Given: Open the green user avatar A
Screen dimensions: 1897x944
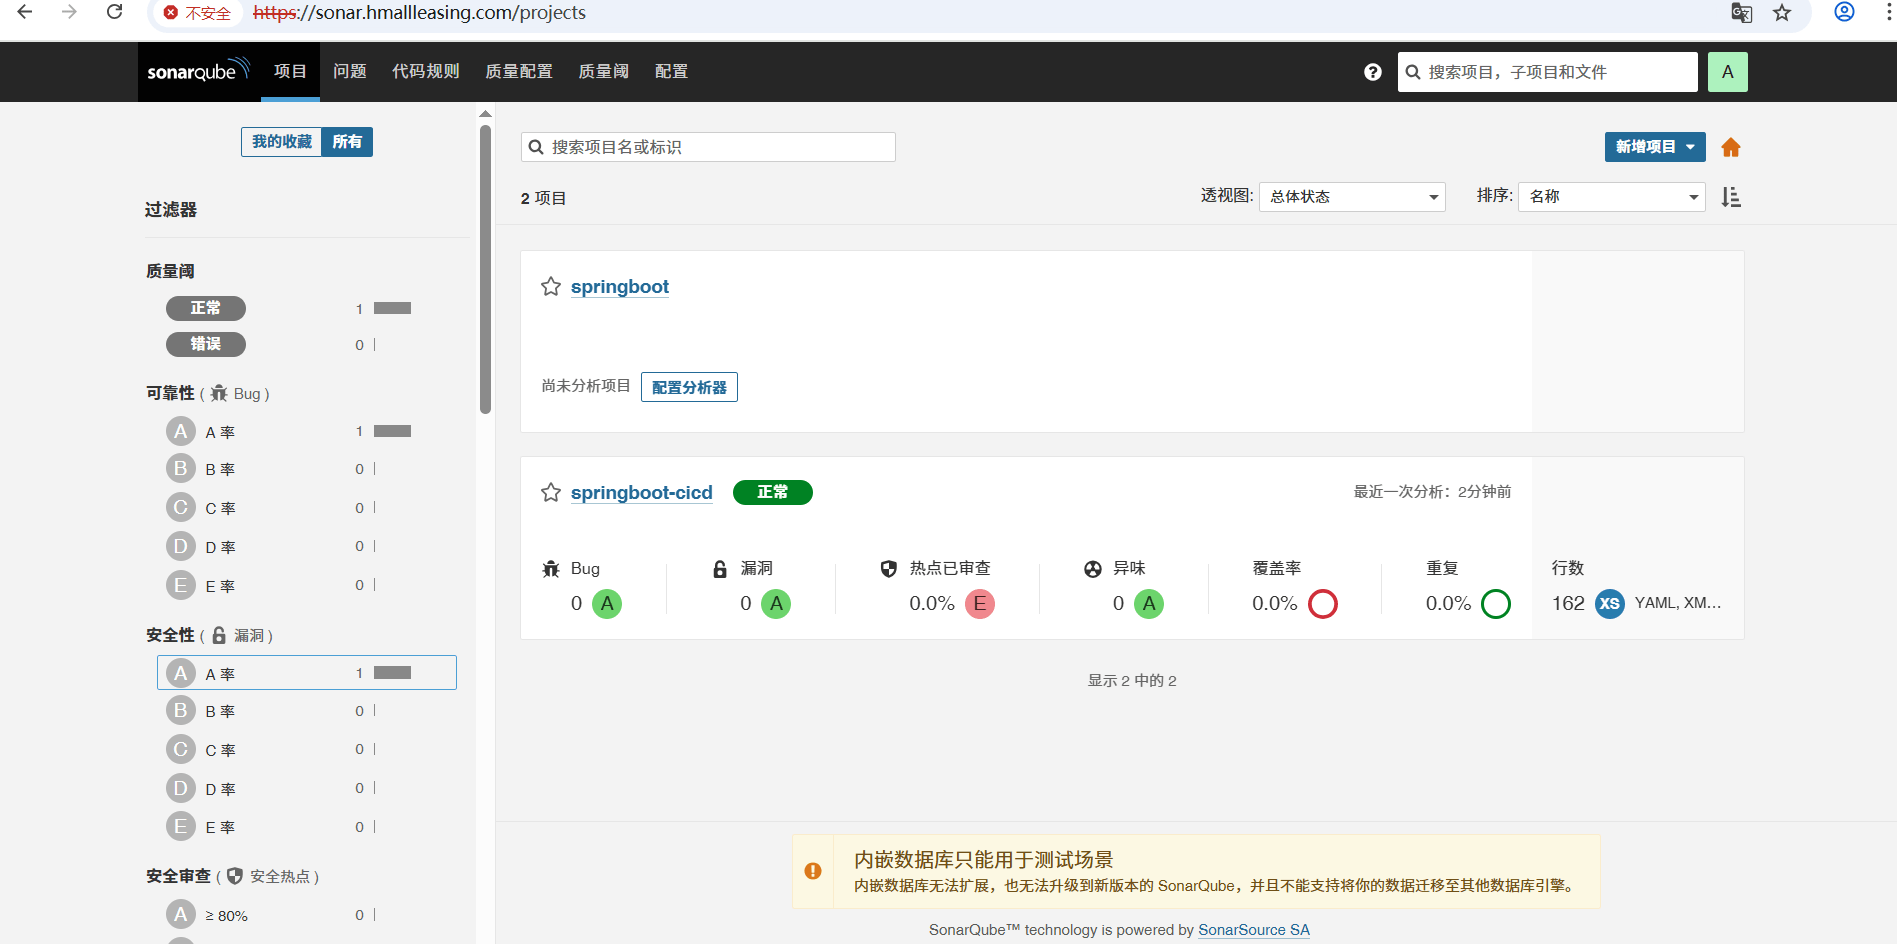Looking at the screenshot, I should (x=1727, y=72).
